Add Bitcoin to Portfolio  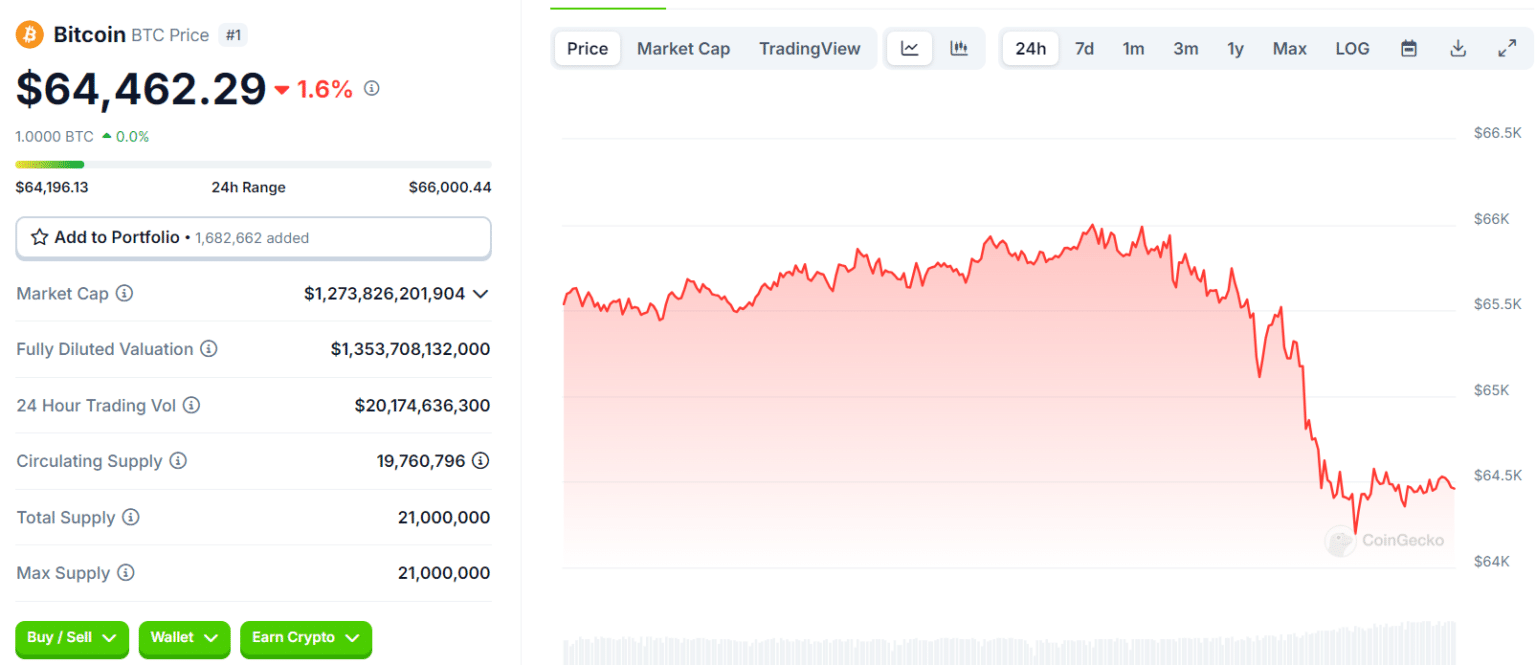click(253, 238)
